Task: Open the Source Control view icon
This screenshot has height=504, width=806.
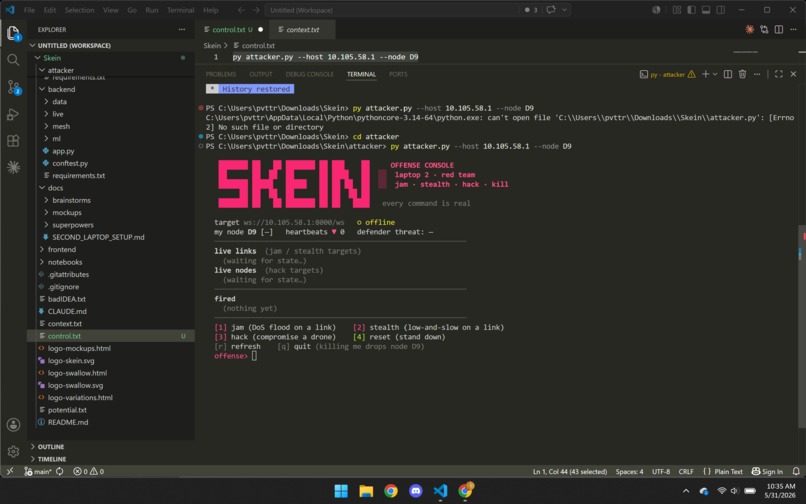Action: 13,87
